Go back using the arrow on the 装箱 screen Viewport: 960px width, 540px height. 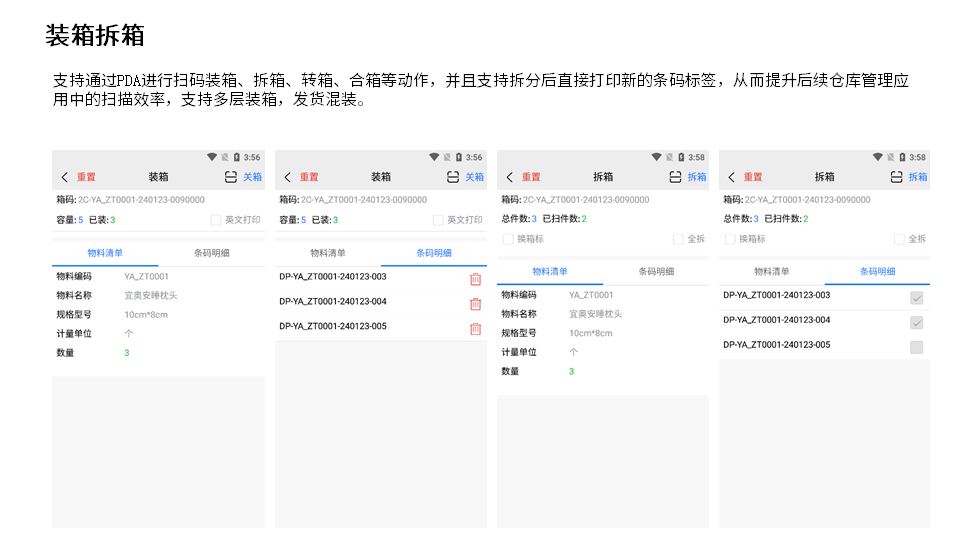[65, 177]
